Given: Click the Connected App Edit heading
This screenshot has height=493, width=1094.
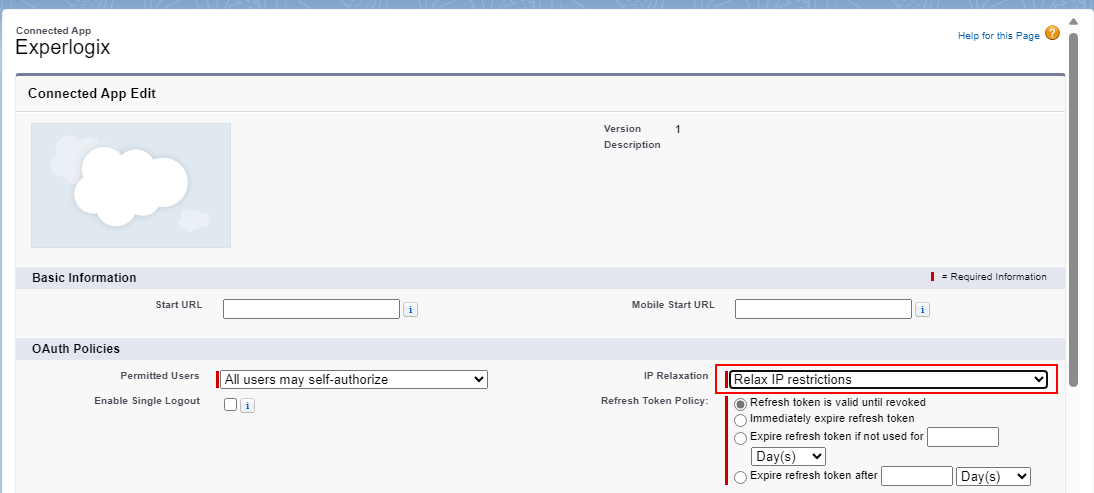Looking at the screenshot, I should [92, 93].
